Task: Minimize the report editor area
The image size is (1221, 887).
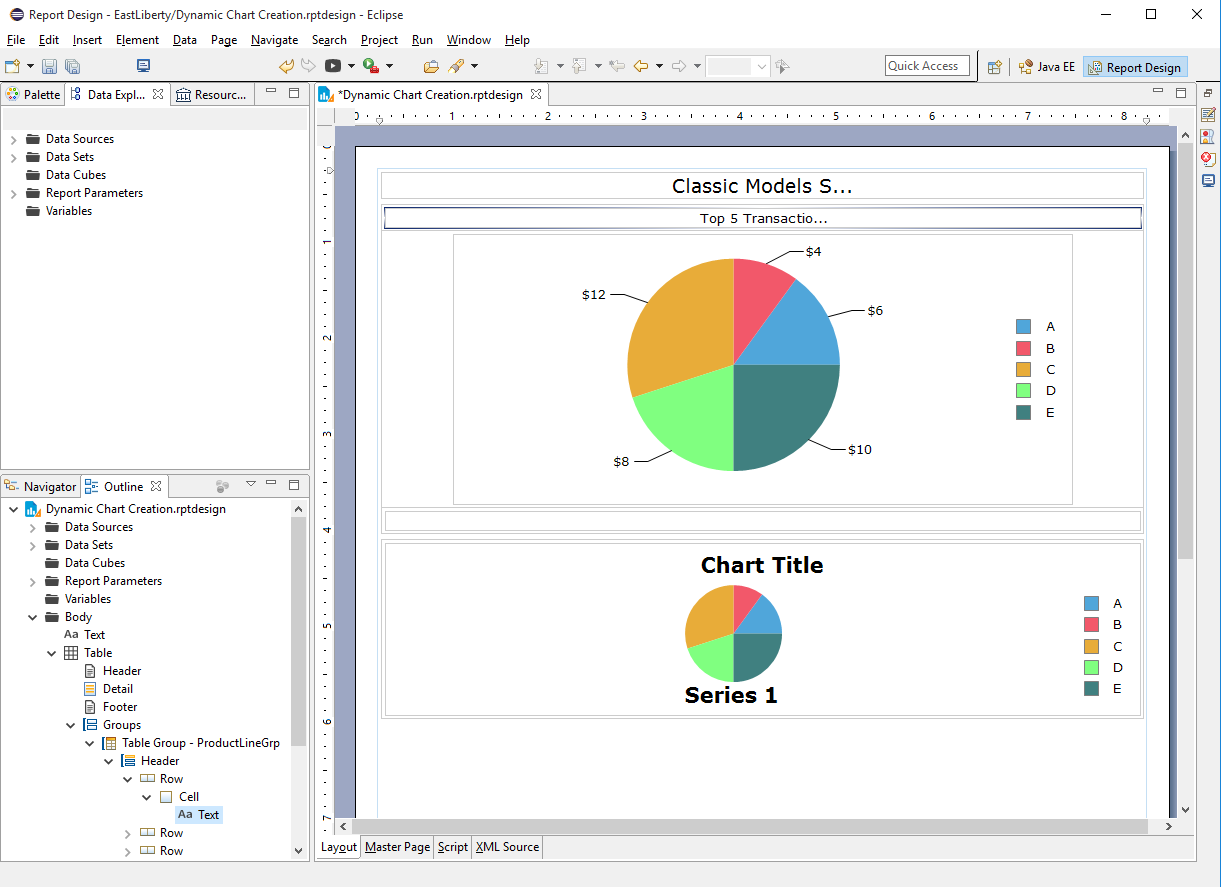Action: tap(1158, 92)
